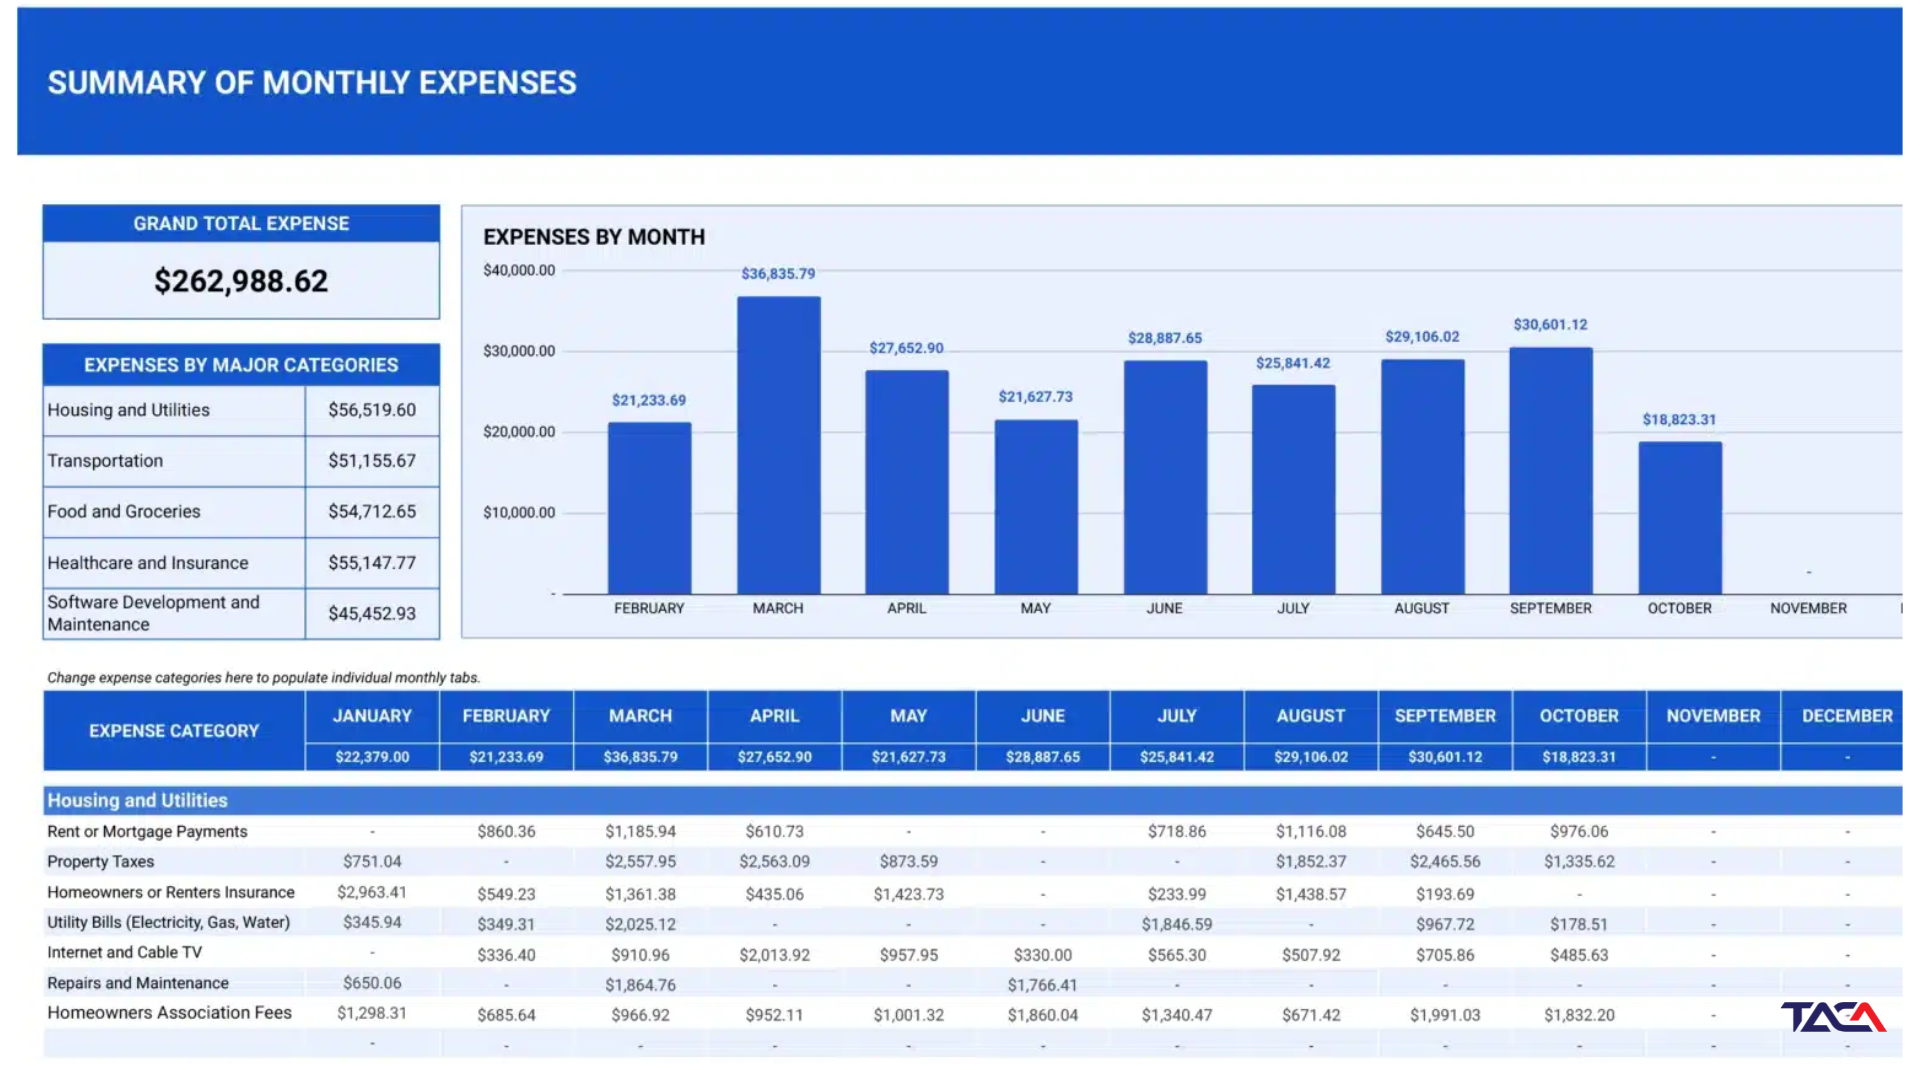The height and width of the screenshot is (1080, 1920).
Task: Click January Homeowners Insurance value $2,963.41
Action: pyautogui.click(x=372, y=892)
